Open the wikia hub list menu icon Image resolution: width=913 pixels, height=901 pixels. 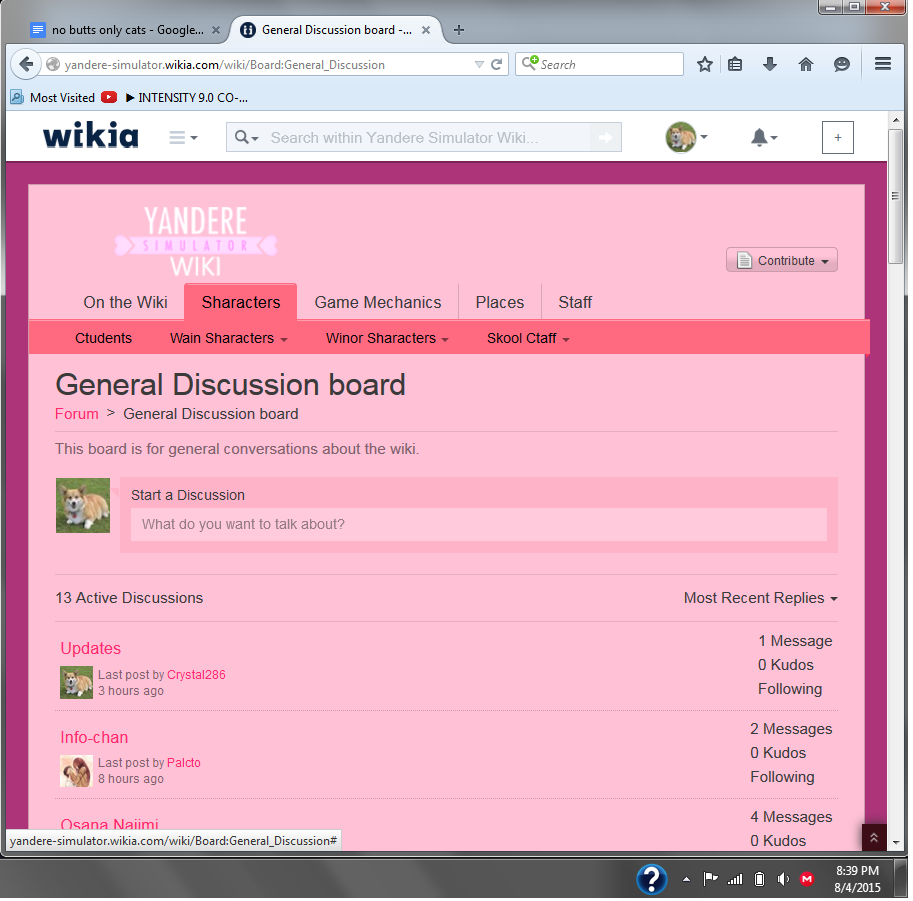[183, 137]
